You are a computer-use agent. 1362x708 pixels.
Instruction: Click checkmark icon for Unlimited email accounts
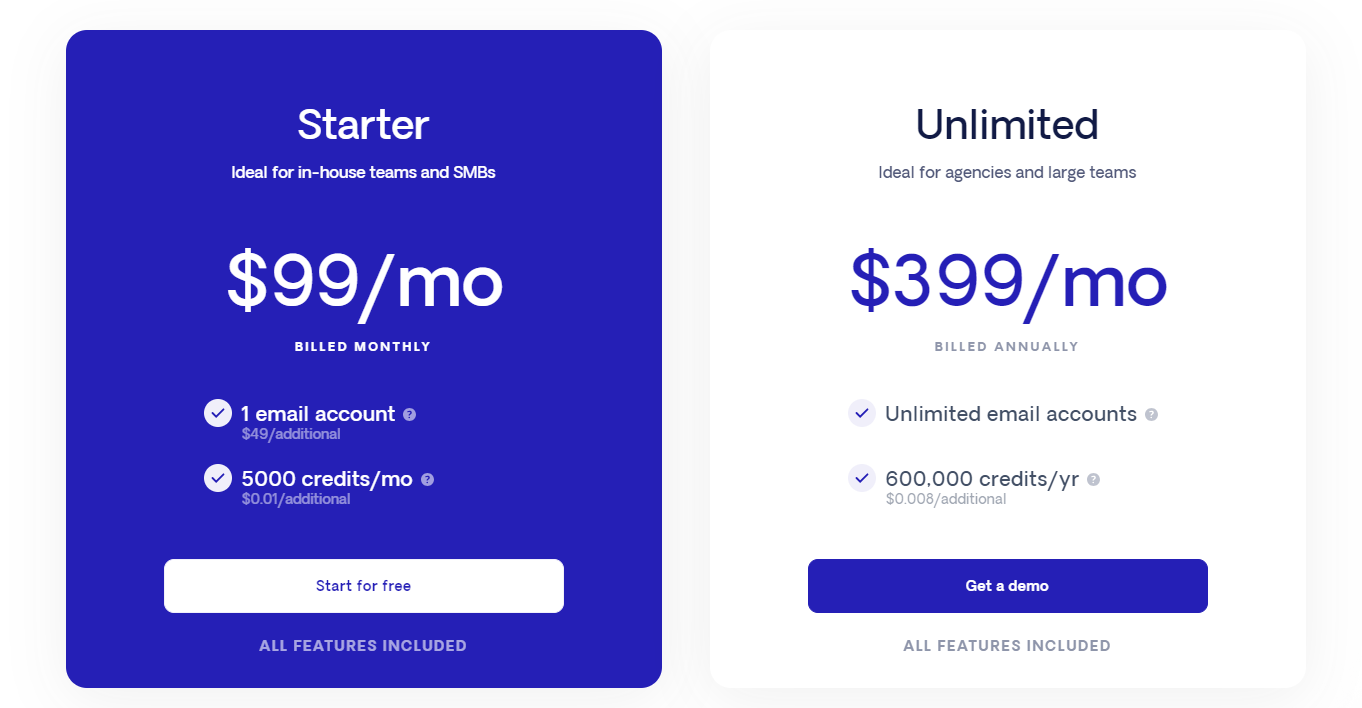click(862, 413)
